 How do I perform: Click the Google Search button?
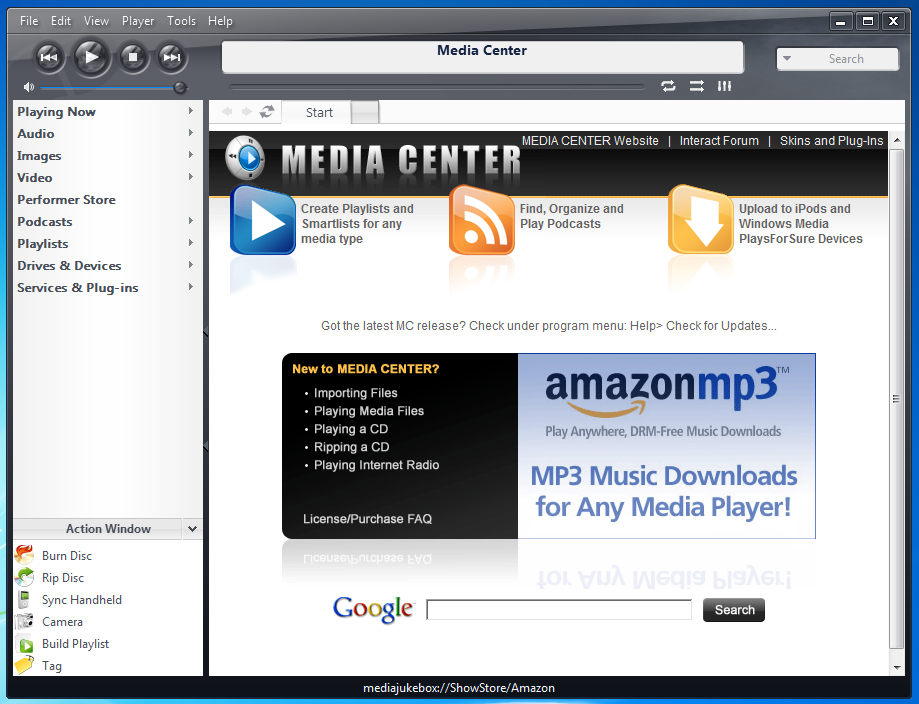[x=734, y=610]
